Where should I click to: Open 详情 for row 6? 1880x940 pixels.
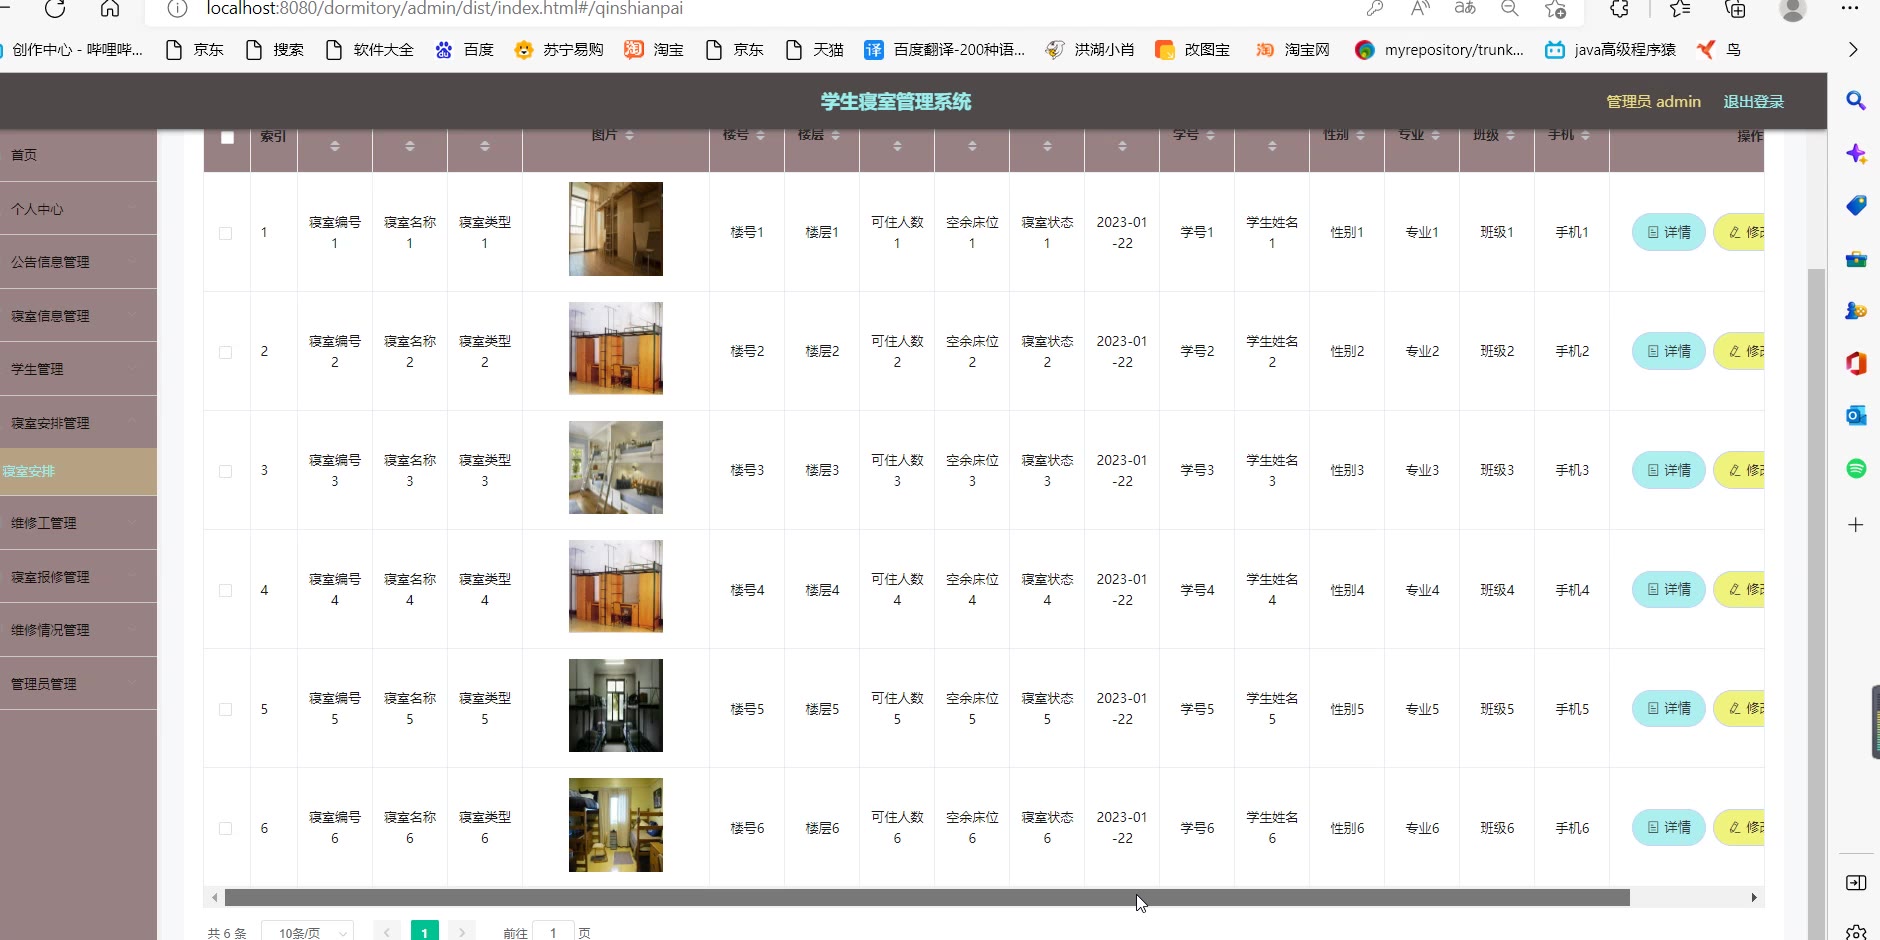[x=1669, y=827]
